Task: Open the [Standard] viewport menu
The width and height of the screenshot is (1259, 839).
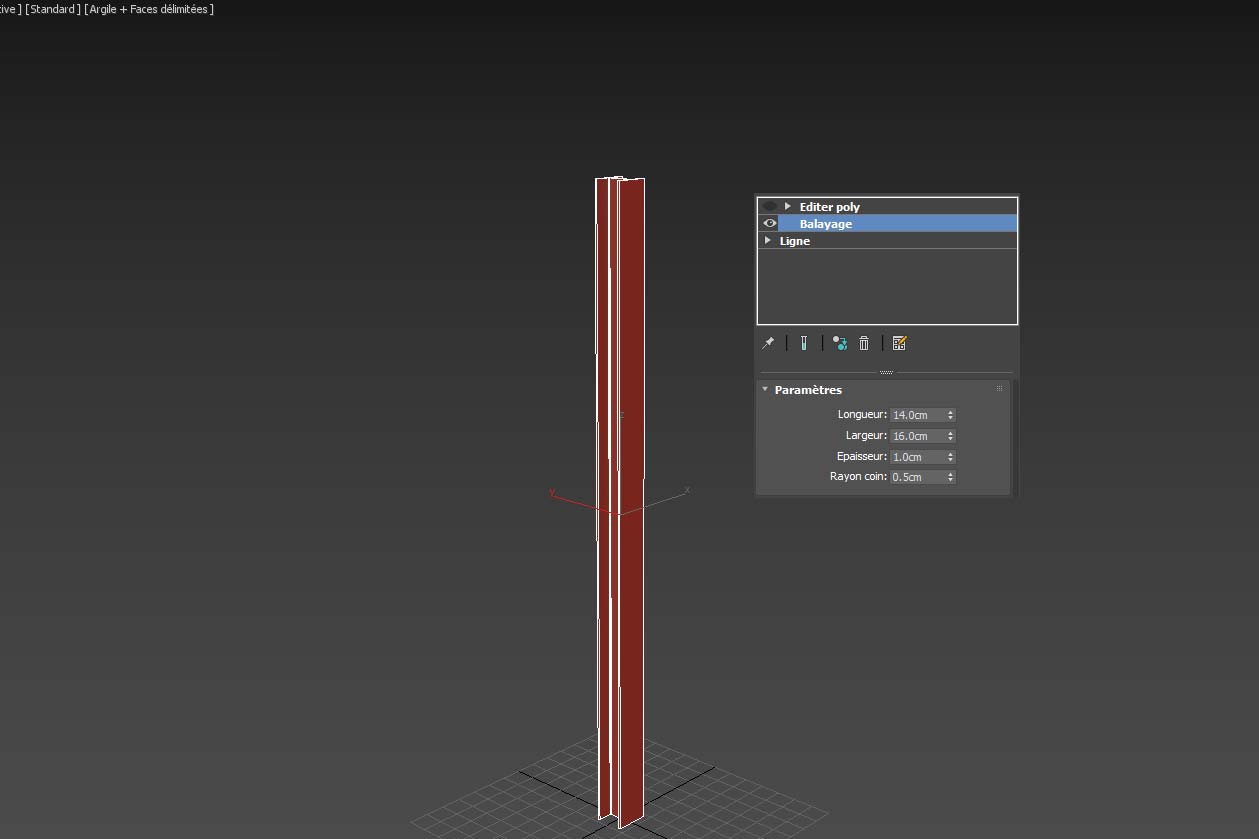Action: point(52,9)
